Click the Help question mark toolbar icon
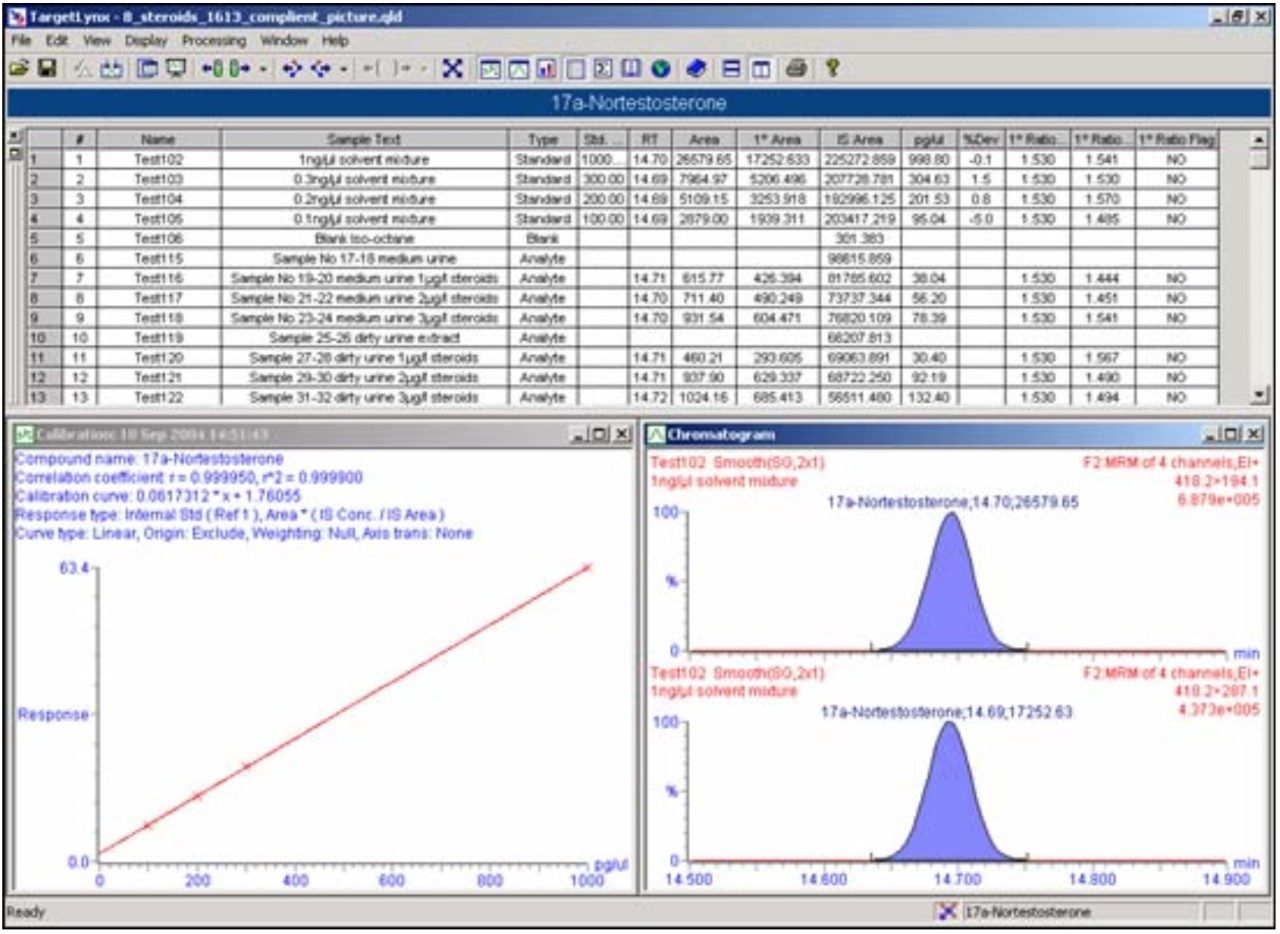This screenshot has width=1280, height=934. [x=832, y=68]
